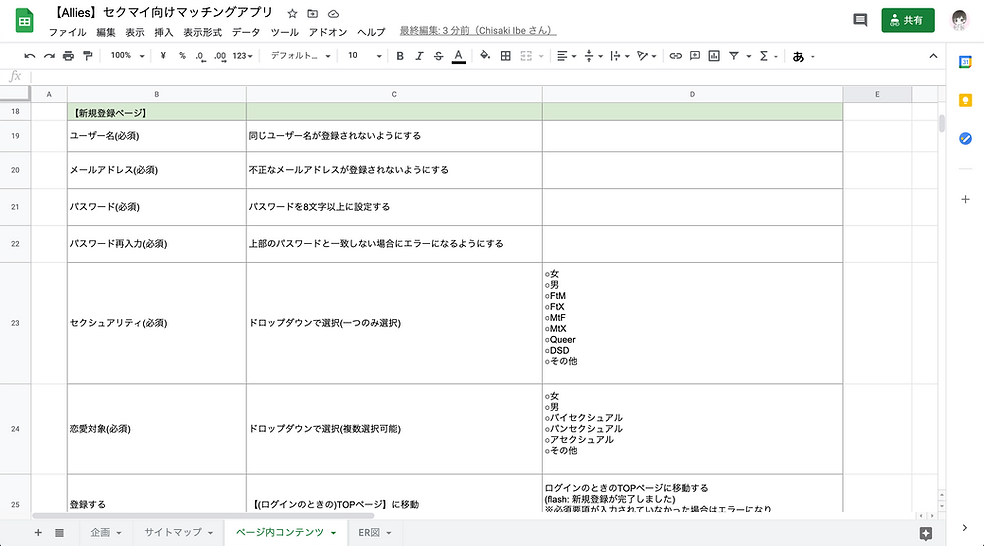Choose text color with underlined A
Viewport: 984px width, 546px height.
click(x=459, y=56)
